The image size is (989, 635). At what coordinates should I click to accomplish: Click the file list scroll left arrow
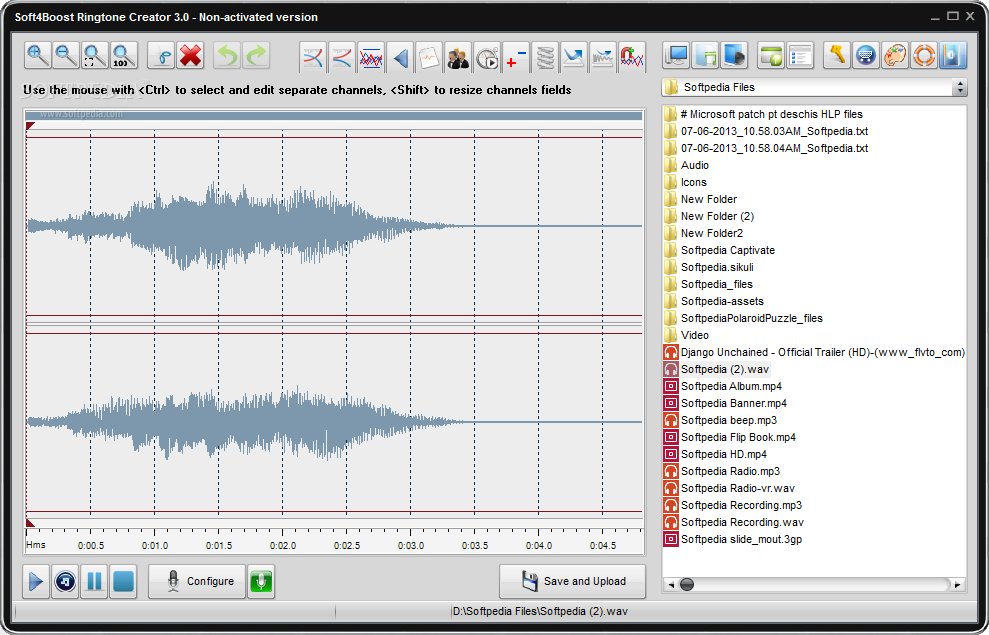670,585
